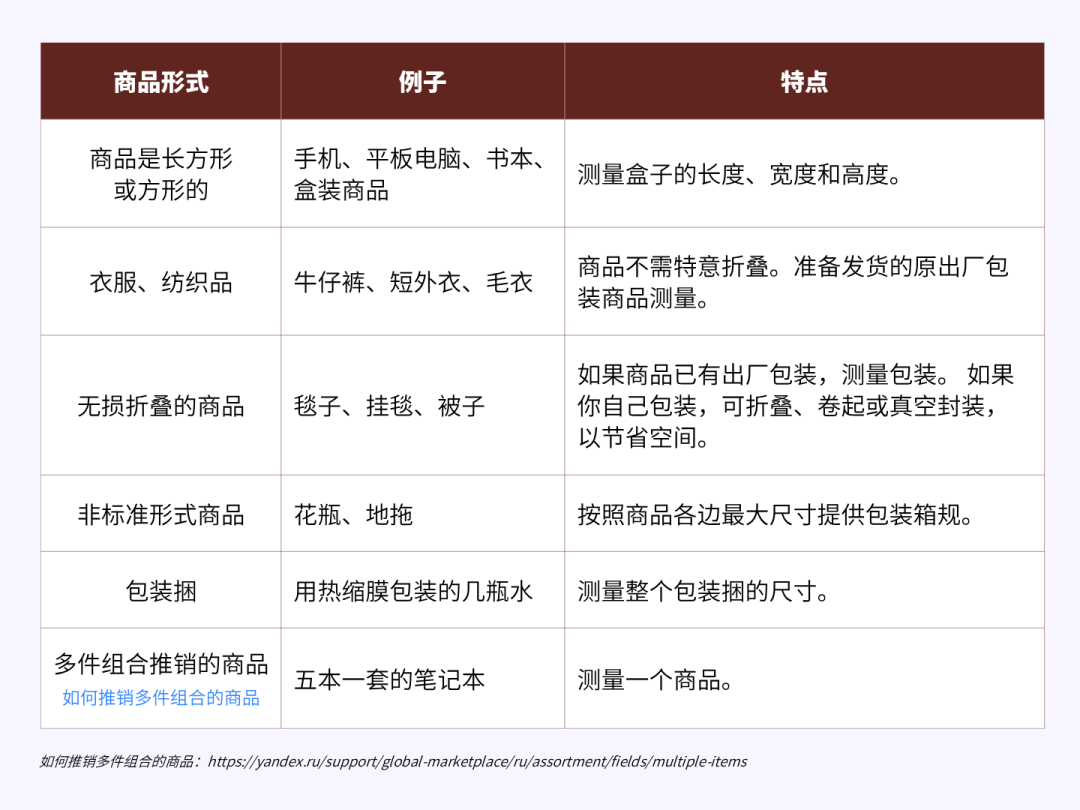Click the 例子 column header
The width and height of the screenshot is (1080, 810).
pos(422,82)
